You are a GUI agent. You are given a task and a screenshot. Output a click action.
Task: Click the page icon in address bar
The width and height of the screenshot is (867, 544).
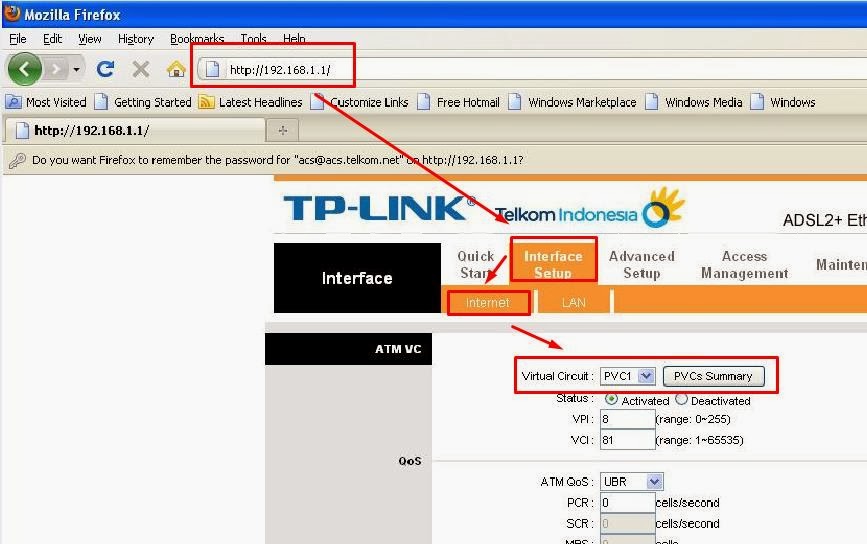(x=212, y=70)
